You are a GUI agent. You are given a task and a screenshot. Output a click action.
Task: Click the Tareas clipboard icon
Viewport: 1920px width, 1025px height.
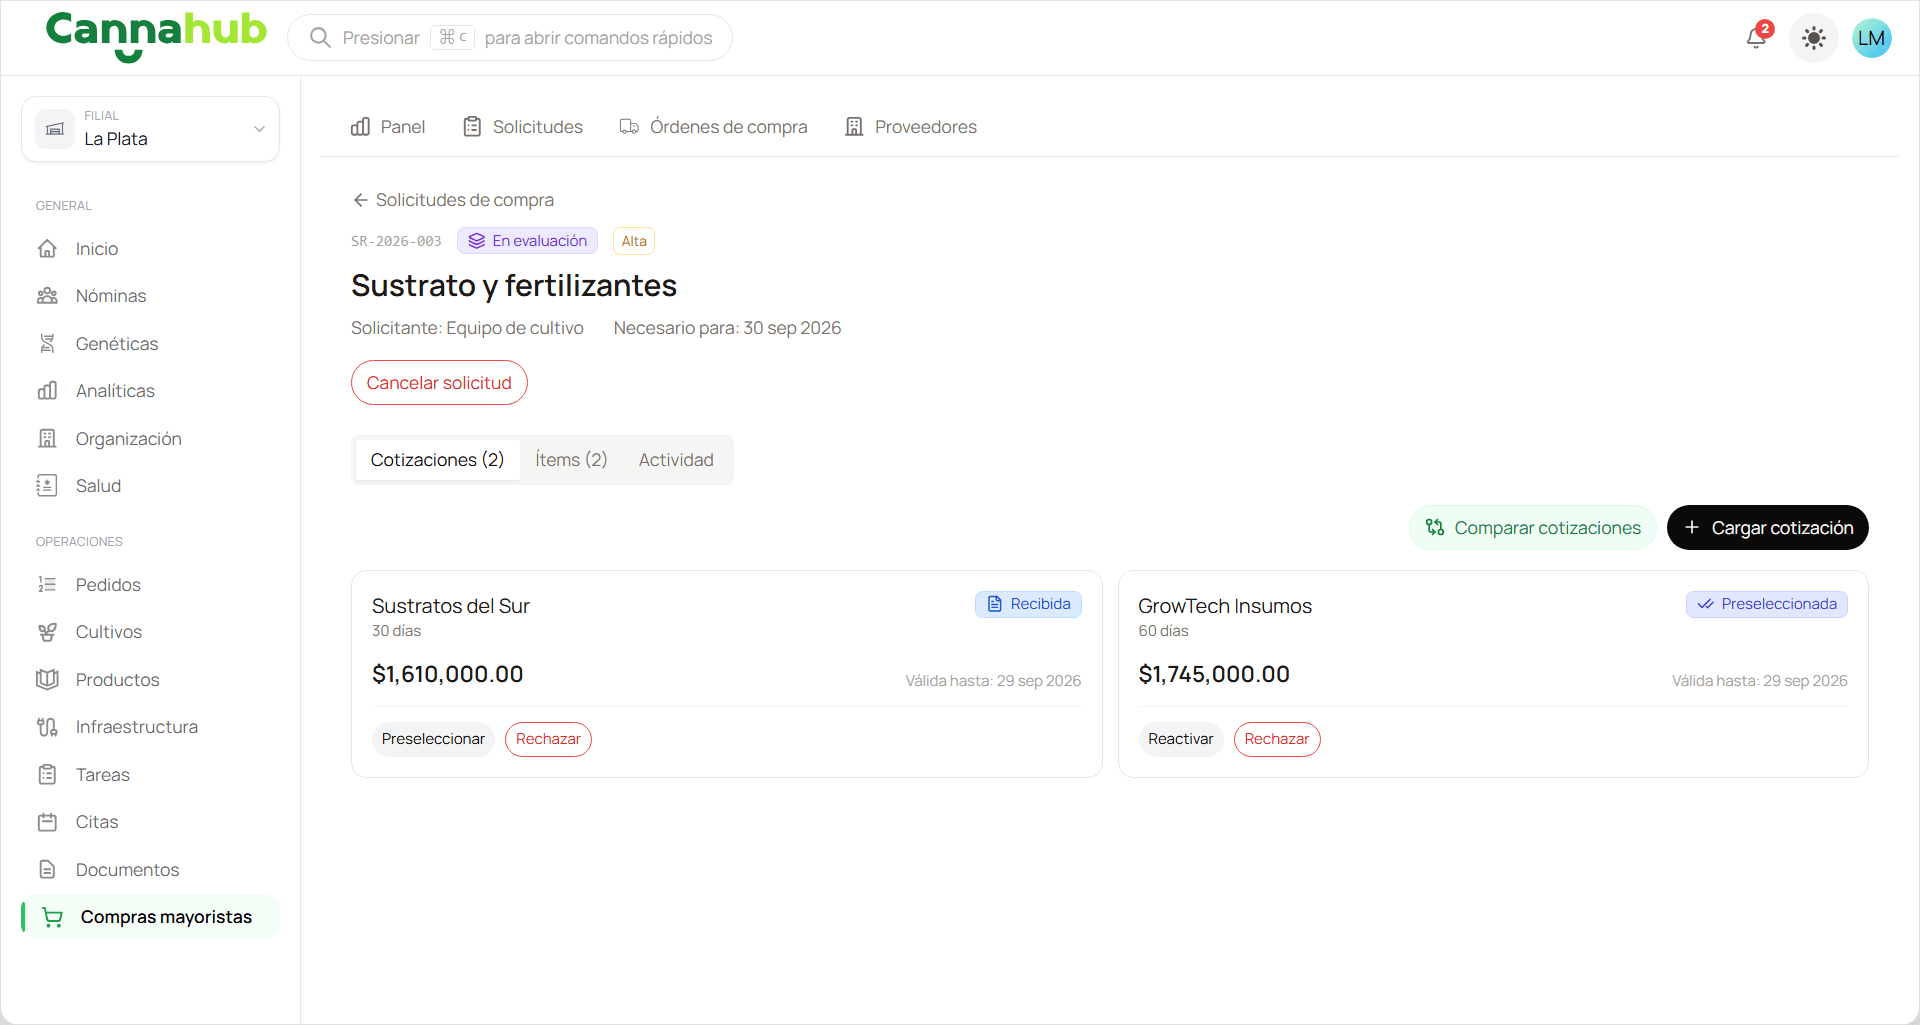coord(47,775)
